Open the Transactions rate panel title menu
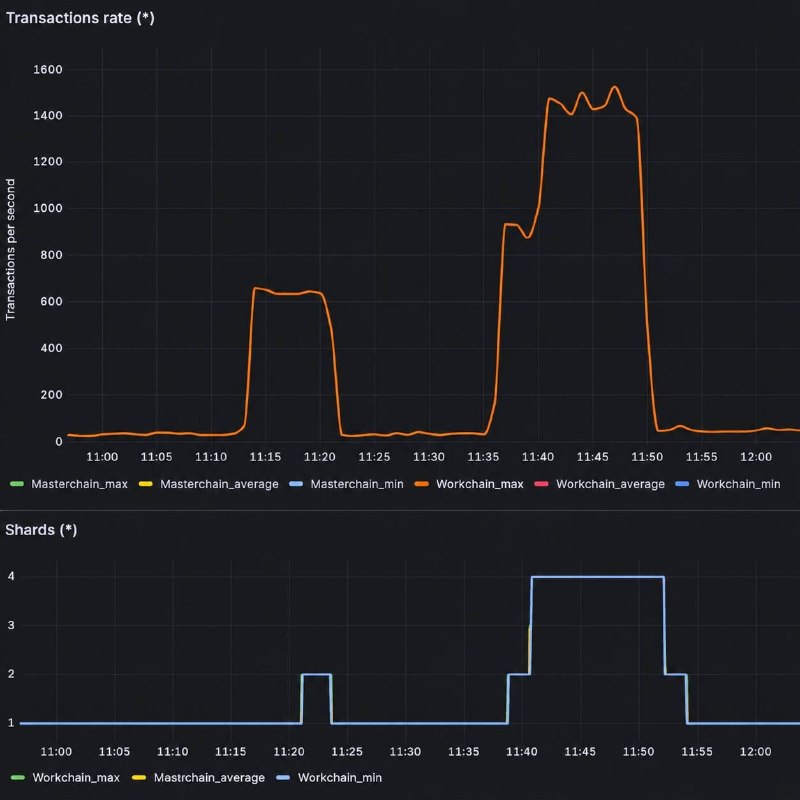This screenshot has width=800, height=800. [80, 18]
